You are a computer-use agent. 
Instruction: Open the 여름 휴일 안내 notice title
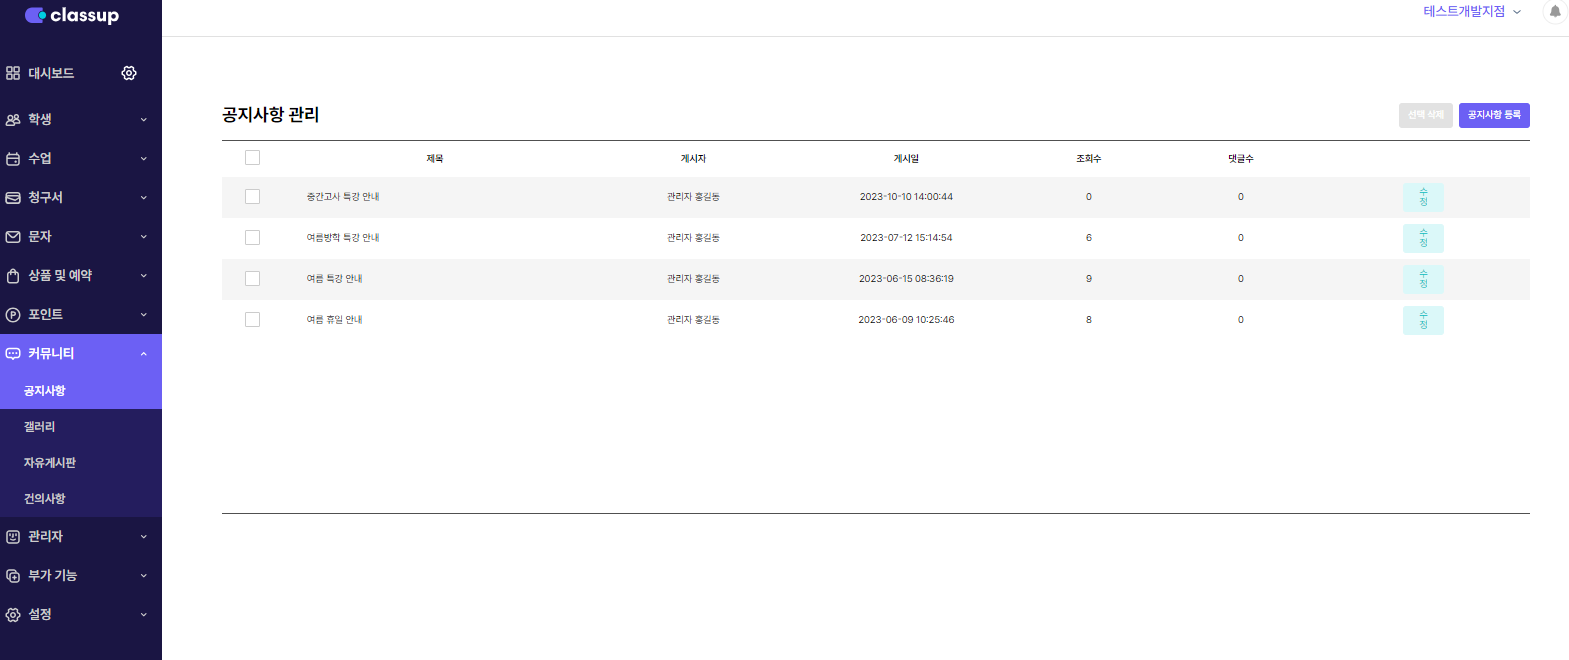(334, 320)
